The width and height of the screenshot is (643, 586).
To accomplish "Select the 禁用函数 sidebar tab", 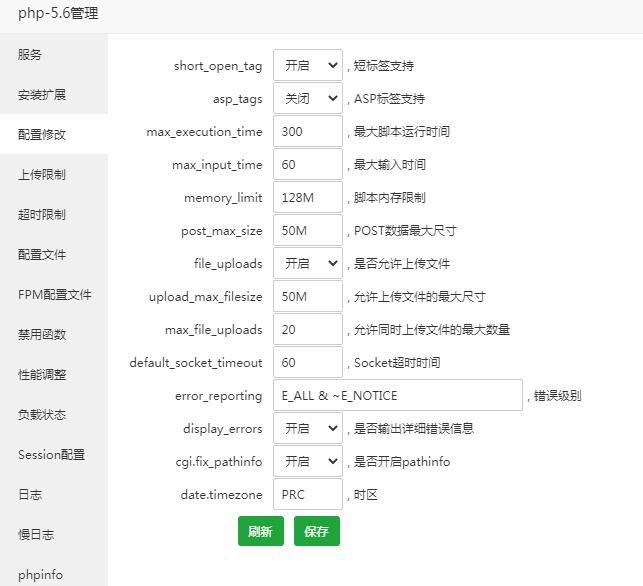I will pyautogui.click(x=42, y=335).
